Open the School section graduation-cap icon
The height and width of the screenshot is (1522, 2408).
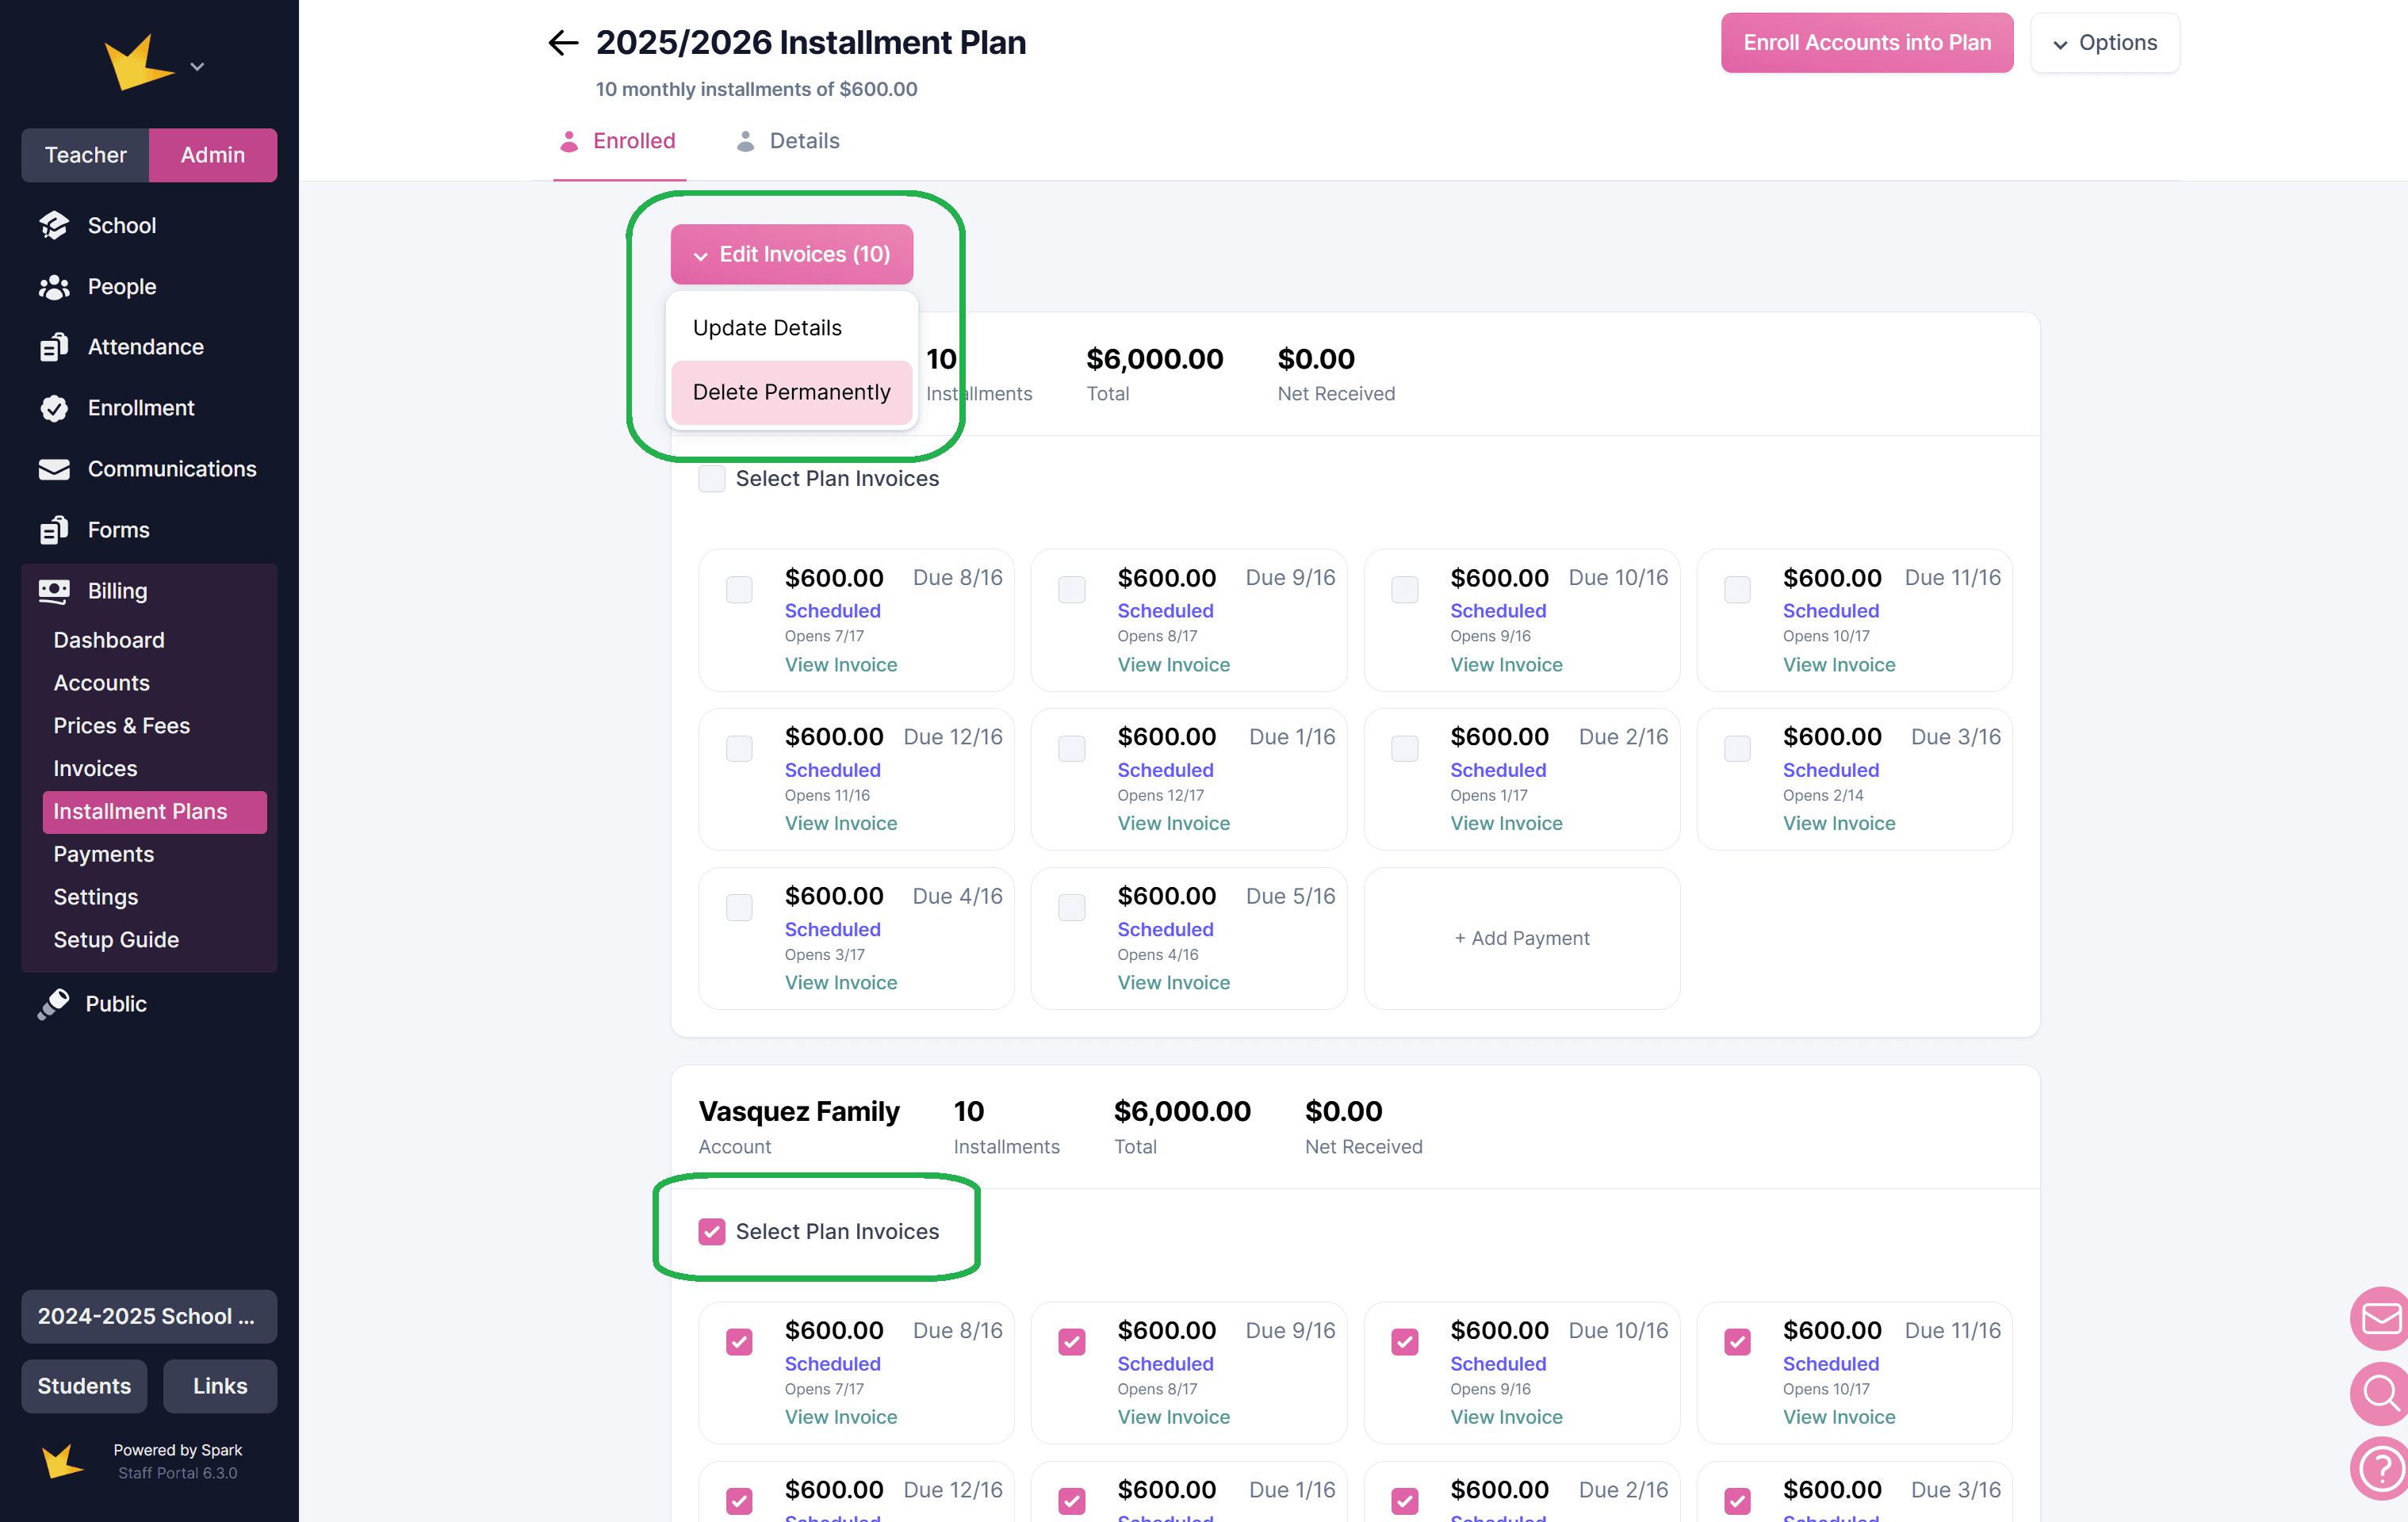pos(54,226)
